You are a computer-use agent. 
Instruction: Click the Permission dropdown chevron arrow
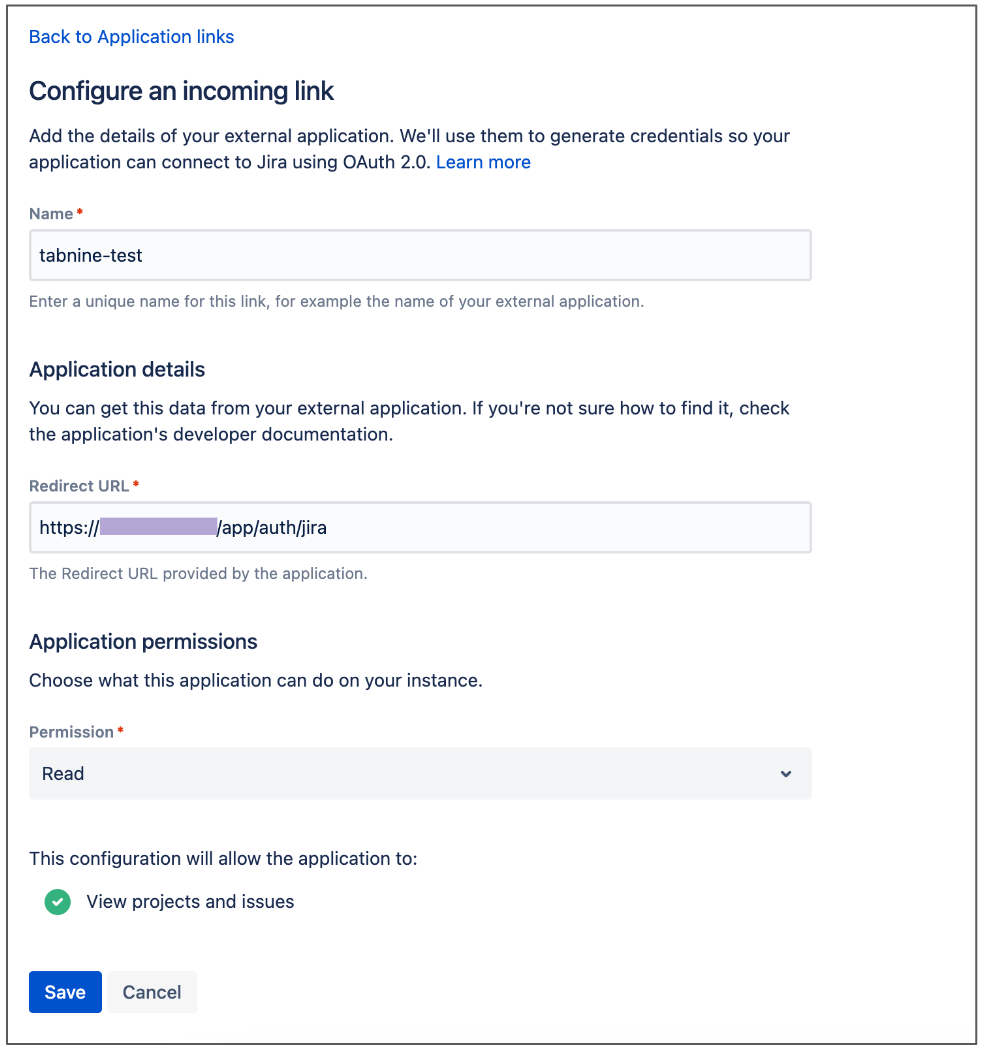(786, 774)
